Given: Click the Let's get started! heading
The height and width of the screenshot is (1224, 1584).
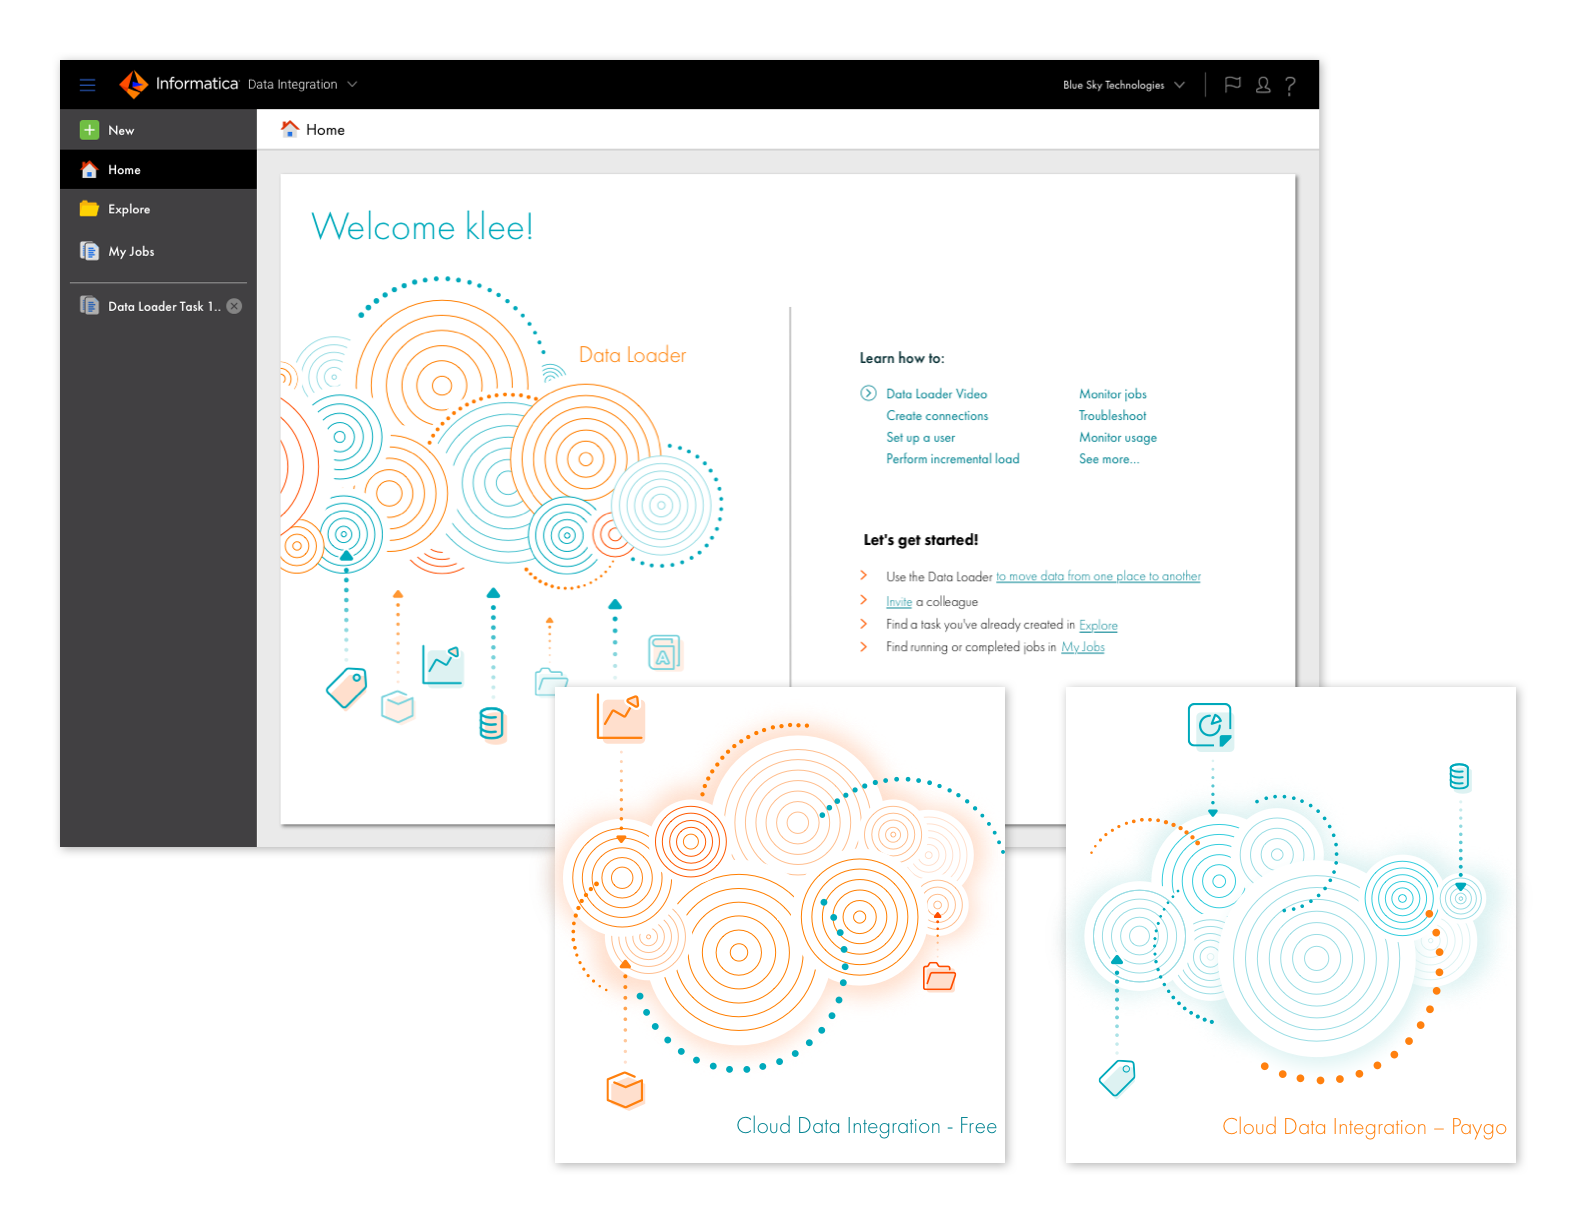Looking at the screenshot, I should coord(921,540).
